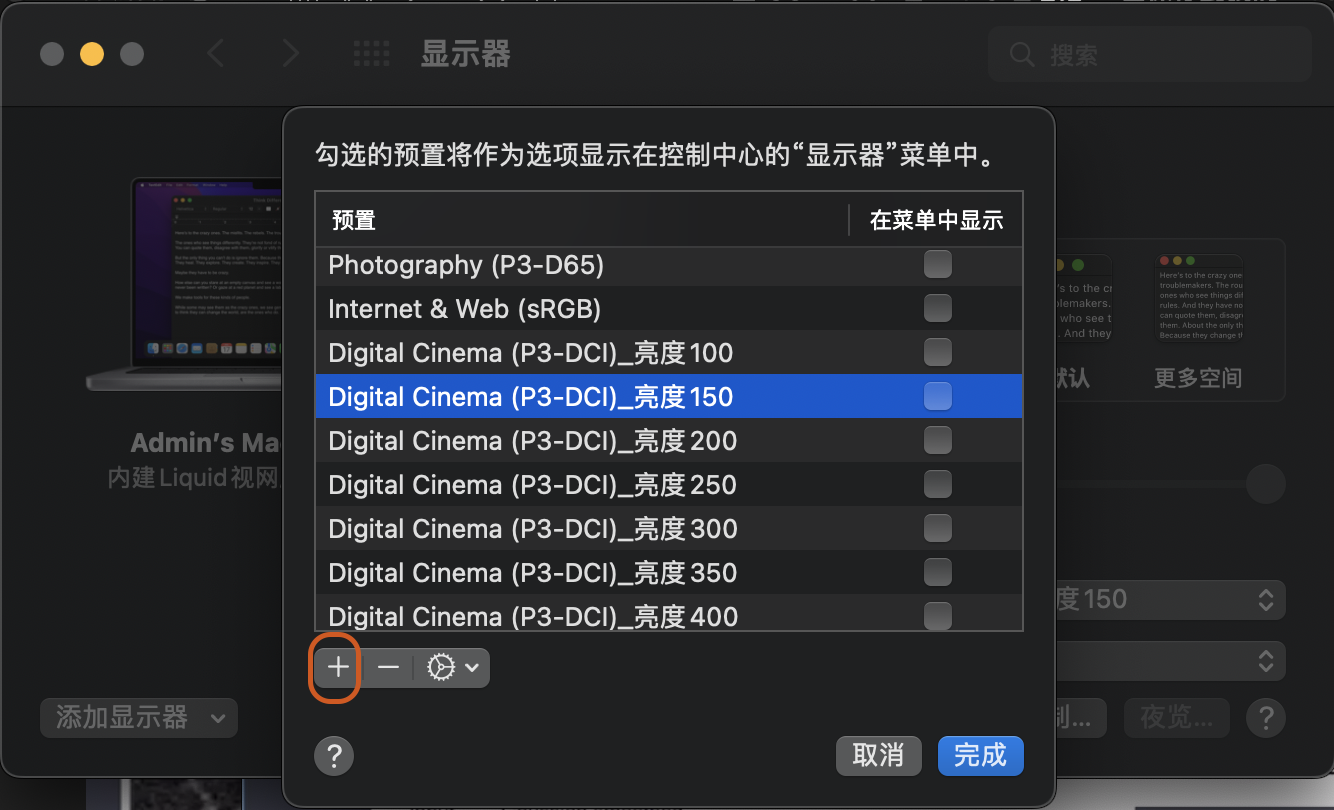The image size is (1334, 810).
Task: Open the 添加显示器 dropdown
Action: pyautogui.click(x=138, y=717)
